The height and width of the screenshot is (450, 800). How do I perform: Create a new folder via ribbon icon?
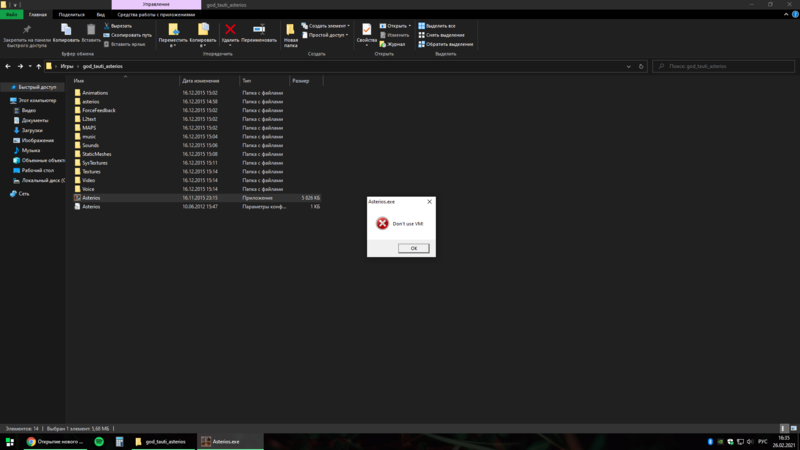click(290, 31)
